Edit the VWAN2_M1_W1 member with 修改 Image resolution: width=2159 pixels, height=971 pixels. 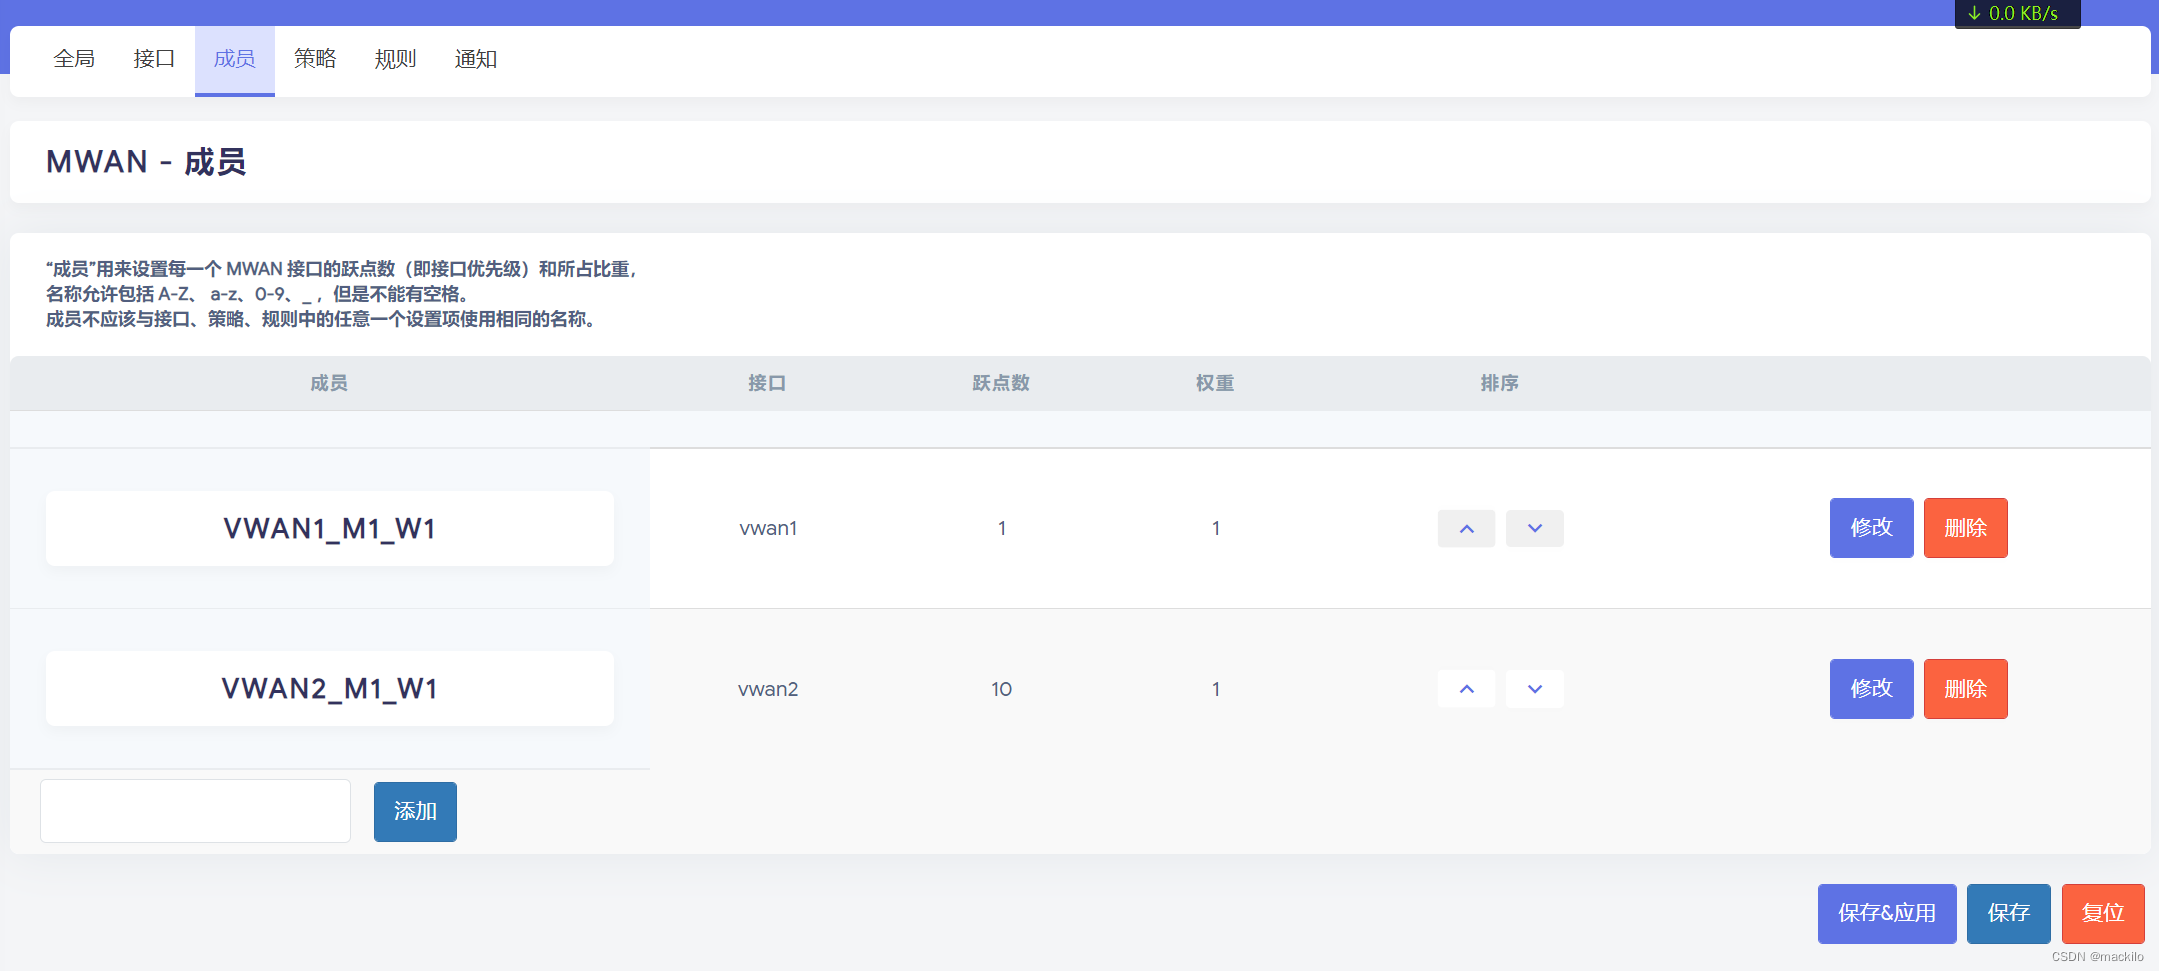tap(1871, 689)
